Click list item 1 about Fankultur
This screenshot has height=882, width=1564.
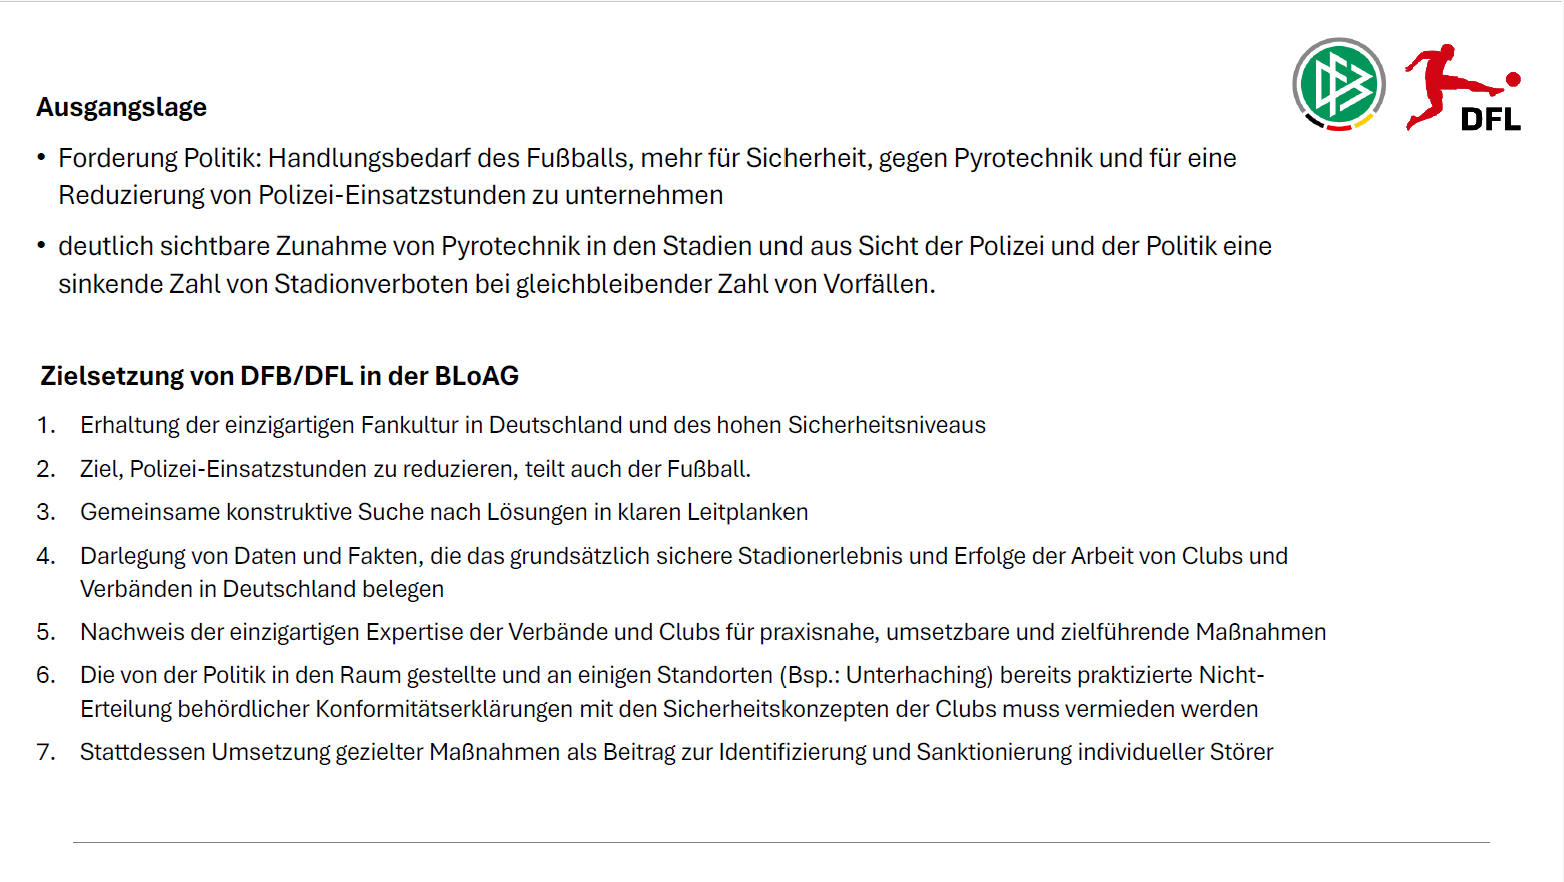point(532,425)
